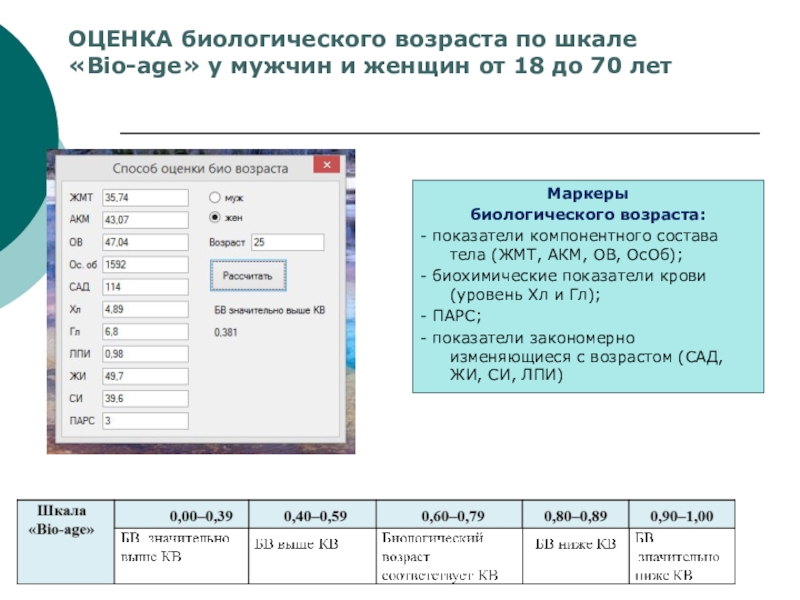Click the ЖИ field showing 49,7
The height and width of the screenshot is (600, 800).
click(x=145, y=376)
